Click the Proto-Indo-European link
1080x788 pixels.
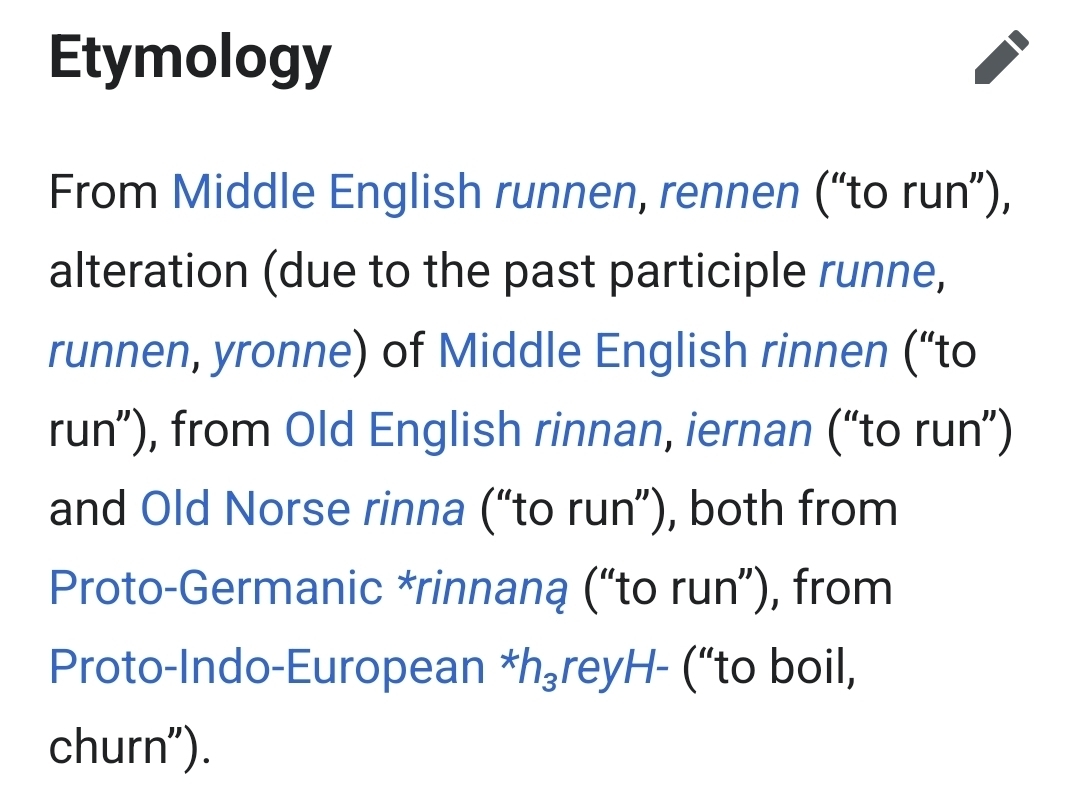coord(266,667)
